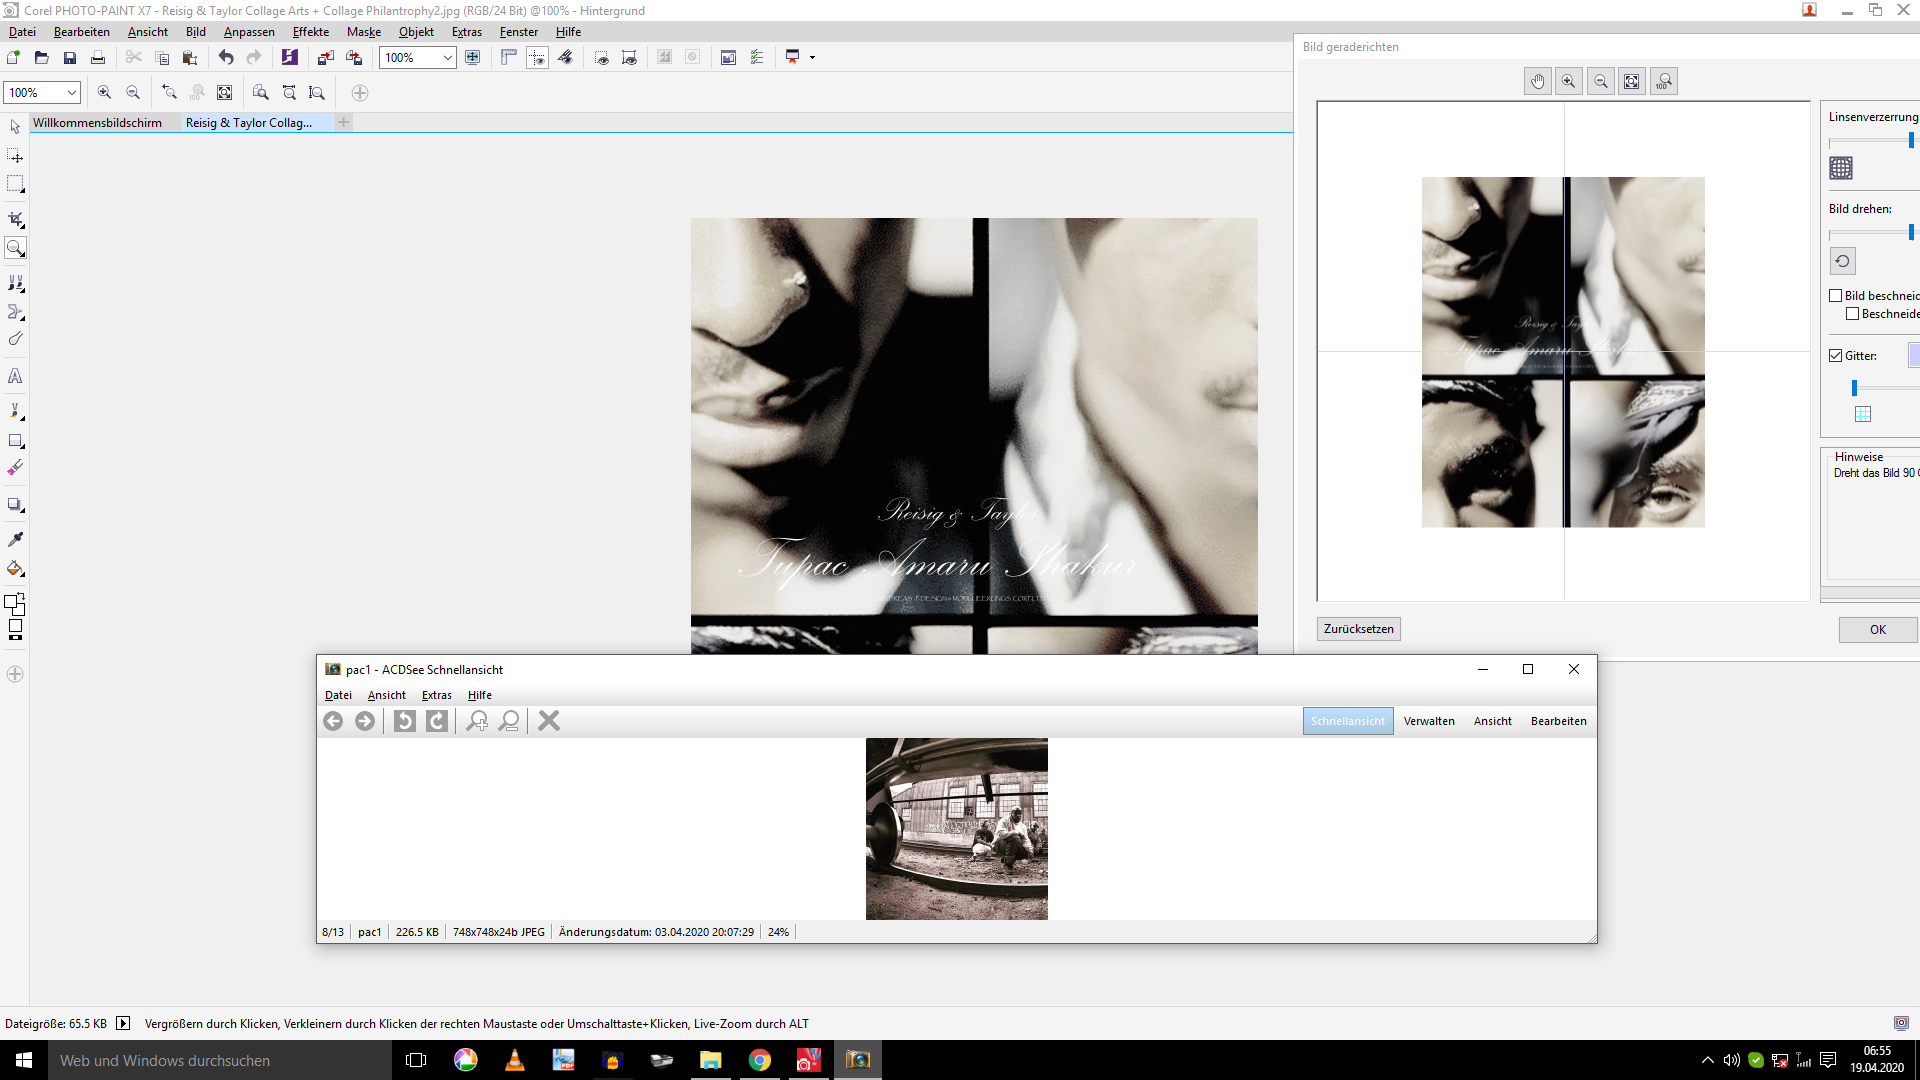This screenshot has width=1920, height=1080.
Task: Click previous image arrow in ACDSee
Action: (333, 721)
